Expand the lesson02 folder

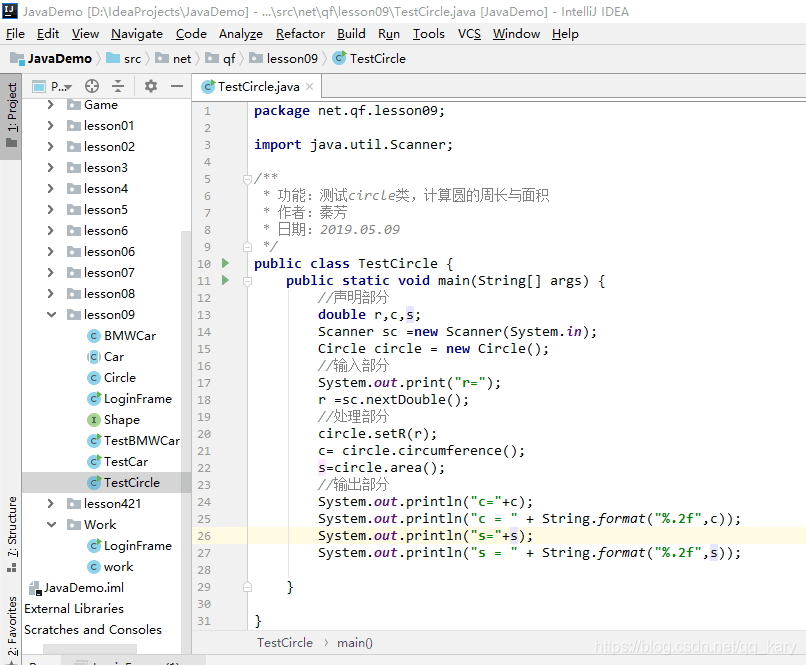coord(50,147)
